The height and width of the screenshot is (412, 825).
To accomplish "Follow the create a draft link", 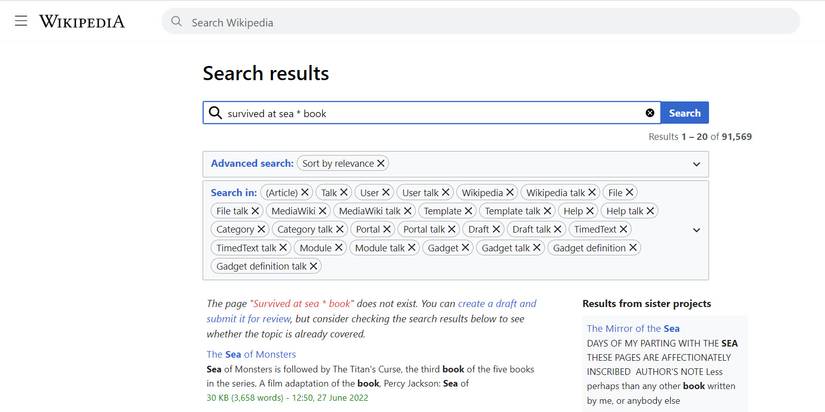I will point(497,303).
